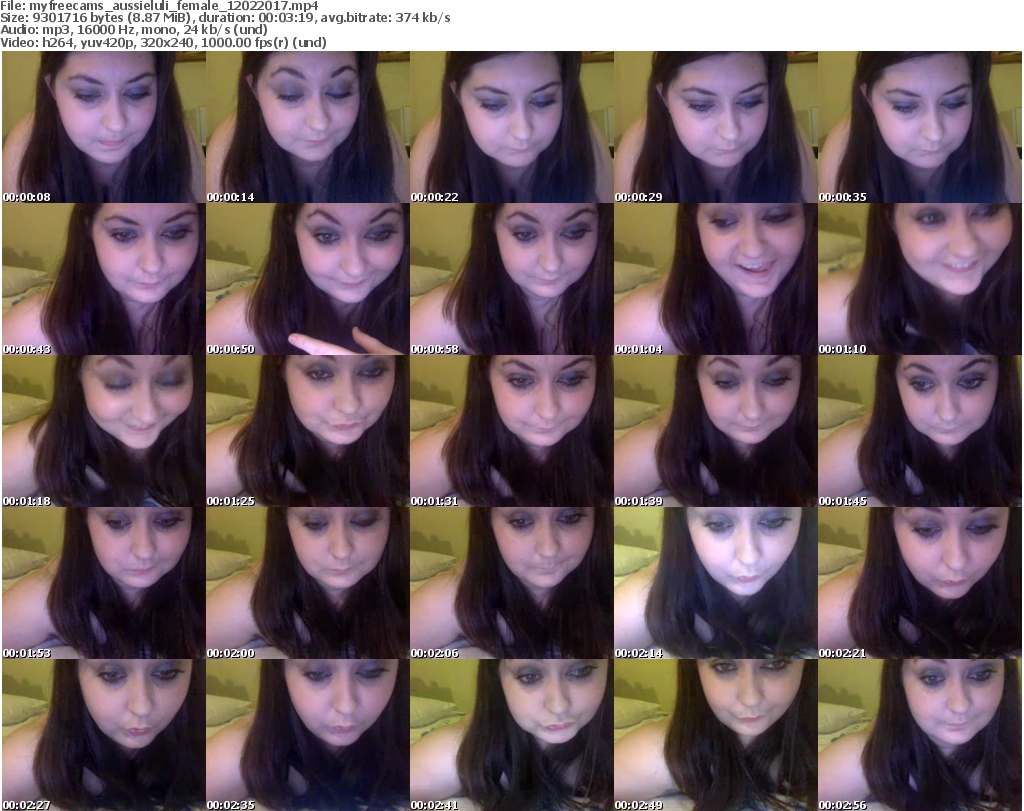Pick the frame labeled 00:01:10

[x=920, y=279]
